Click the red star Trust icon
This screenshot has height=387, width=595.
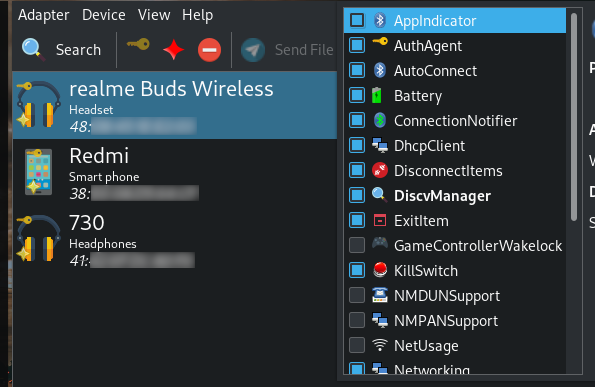(173, 50)
